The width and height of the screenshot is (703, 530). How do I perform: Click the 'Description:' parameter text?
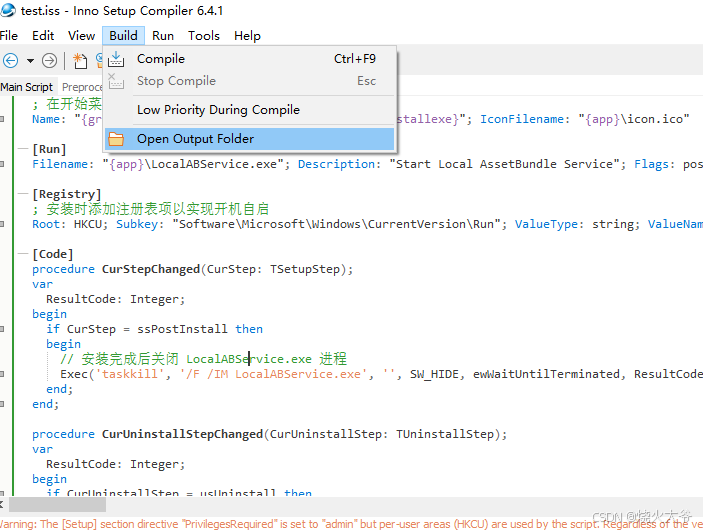tap(339, 164)
